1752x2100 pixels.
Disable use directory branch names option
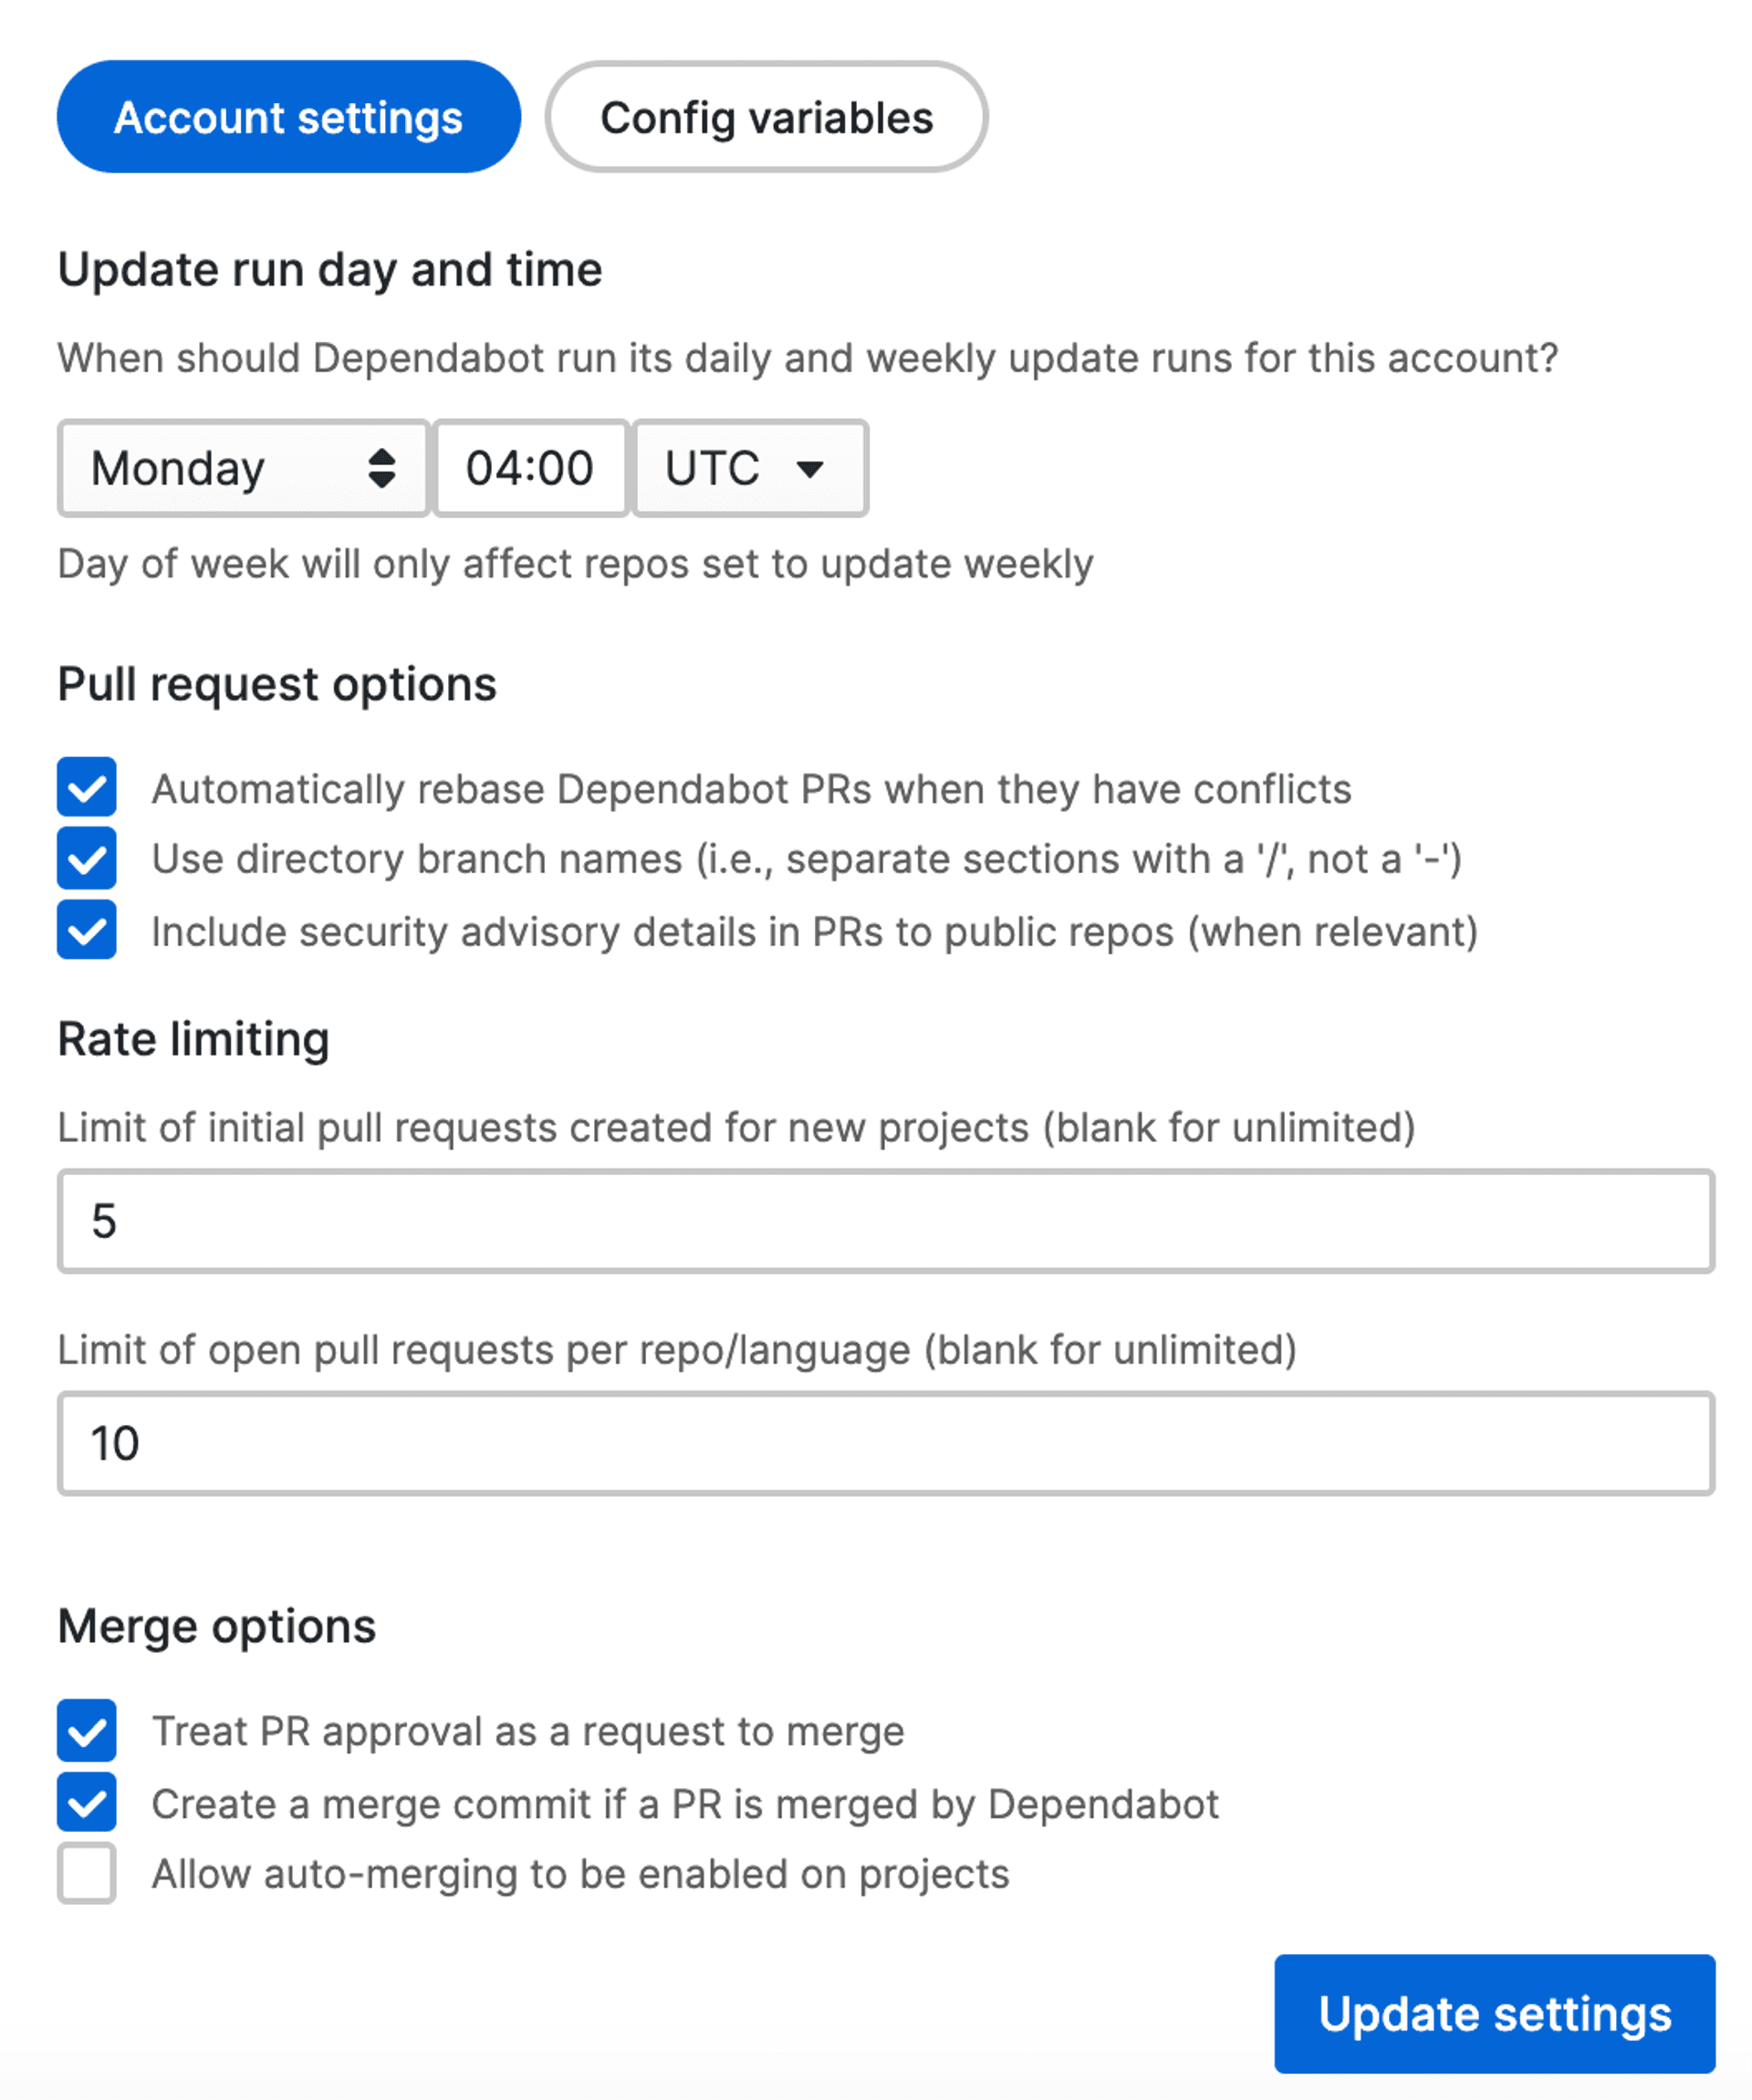point(87,860)
